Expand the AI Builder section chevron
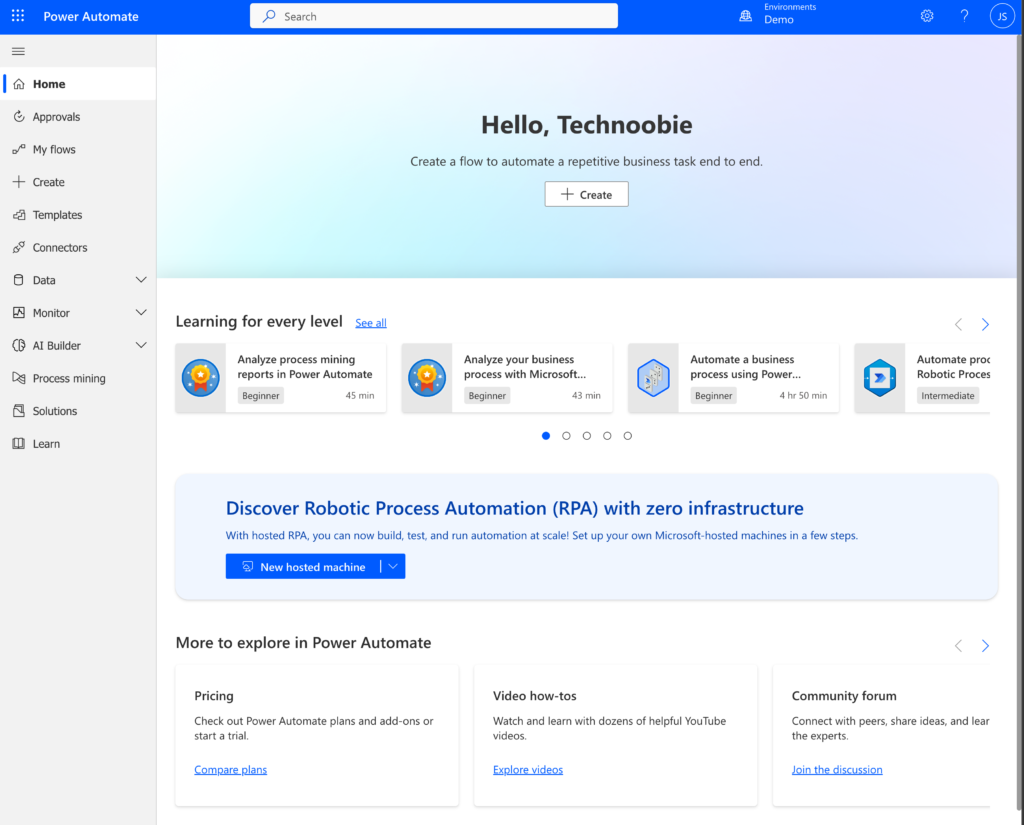 [140, 345]
